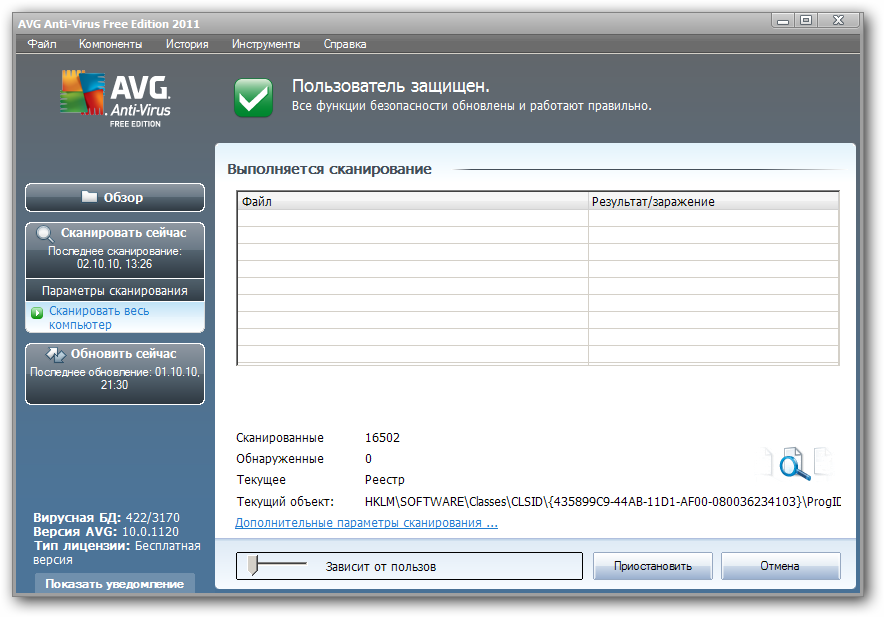Close the AVG window
The height and width of the screenshot is (617, 884).
838,20
